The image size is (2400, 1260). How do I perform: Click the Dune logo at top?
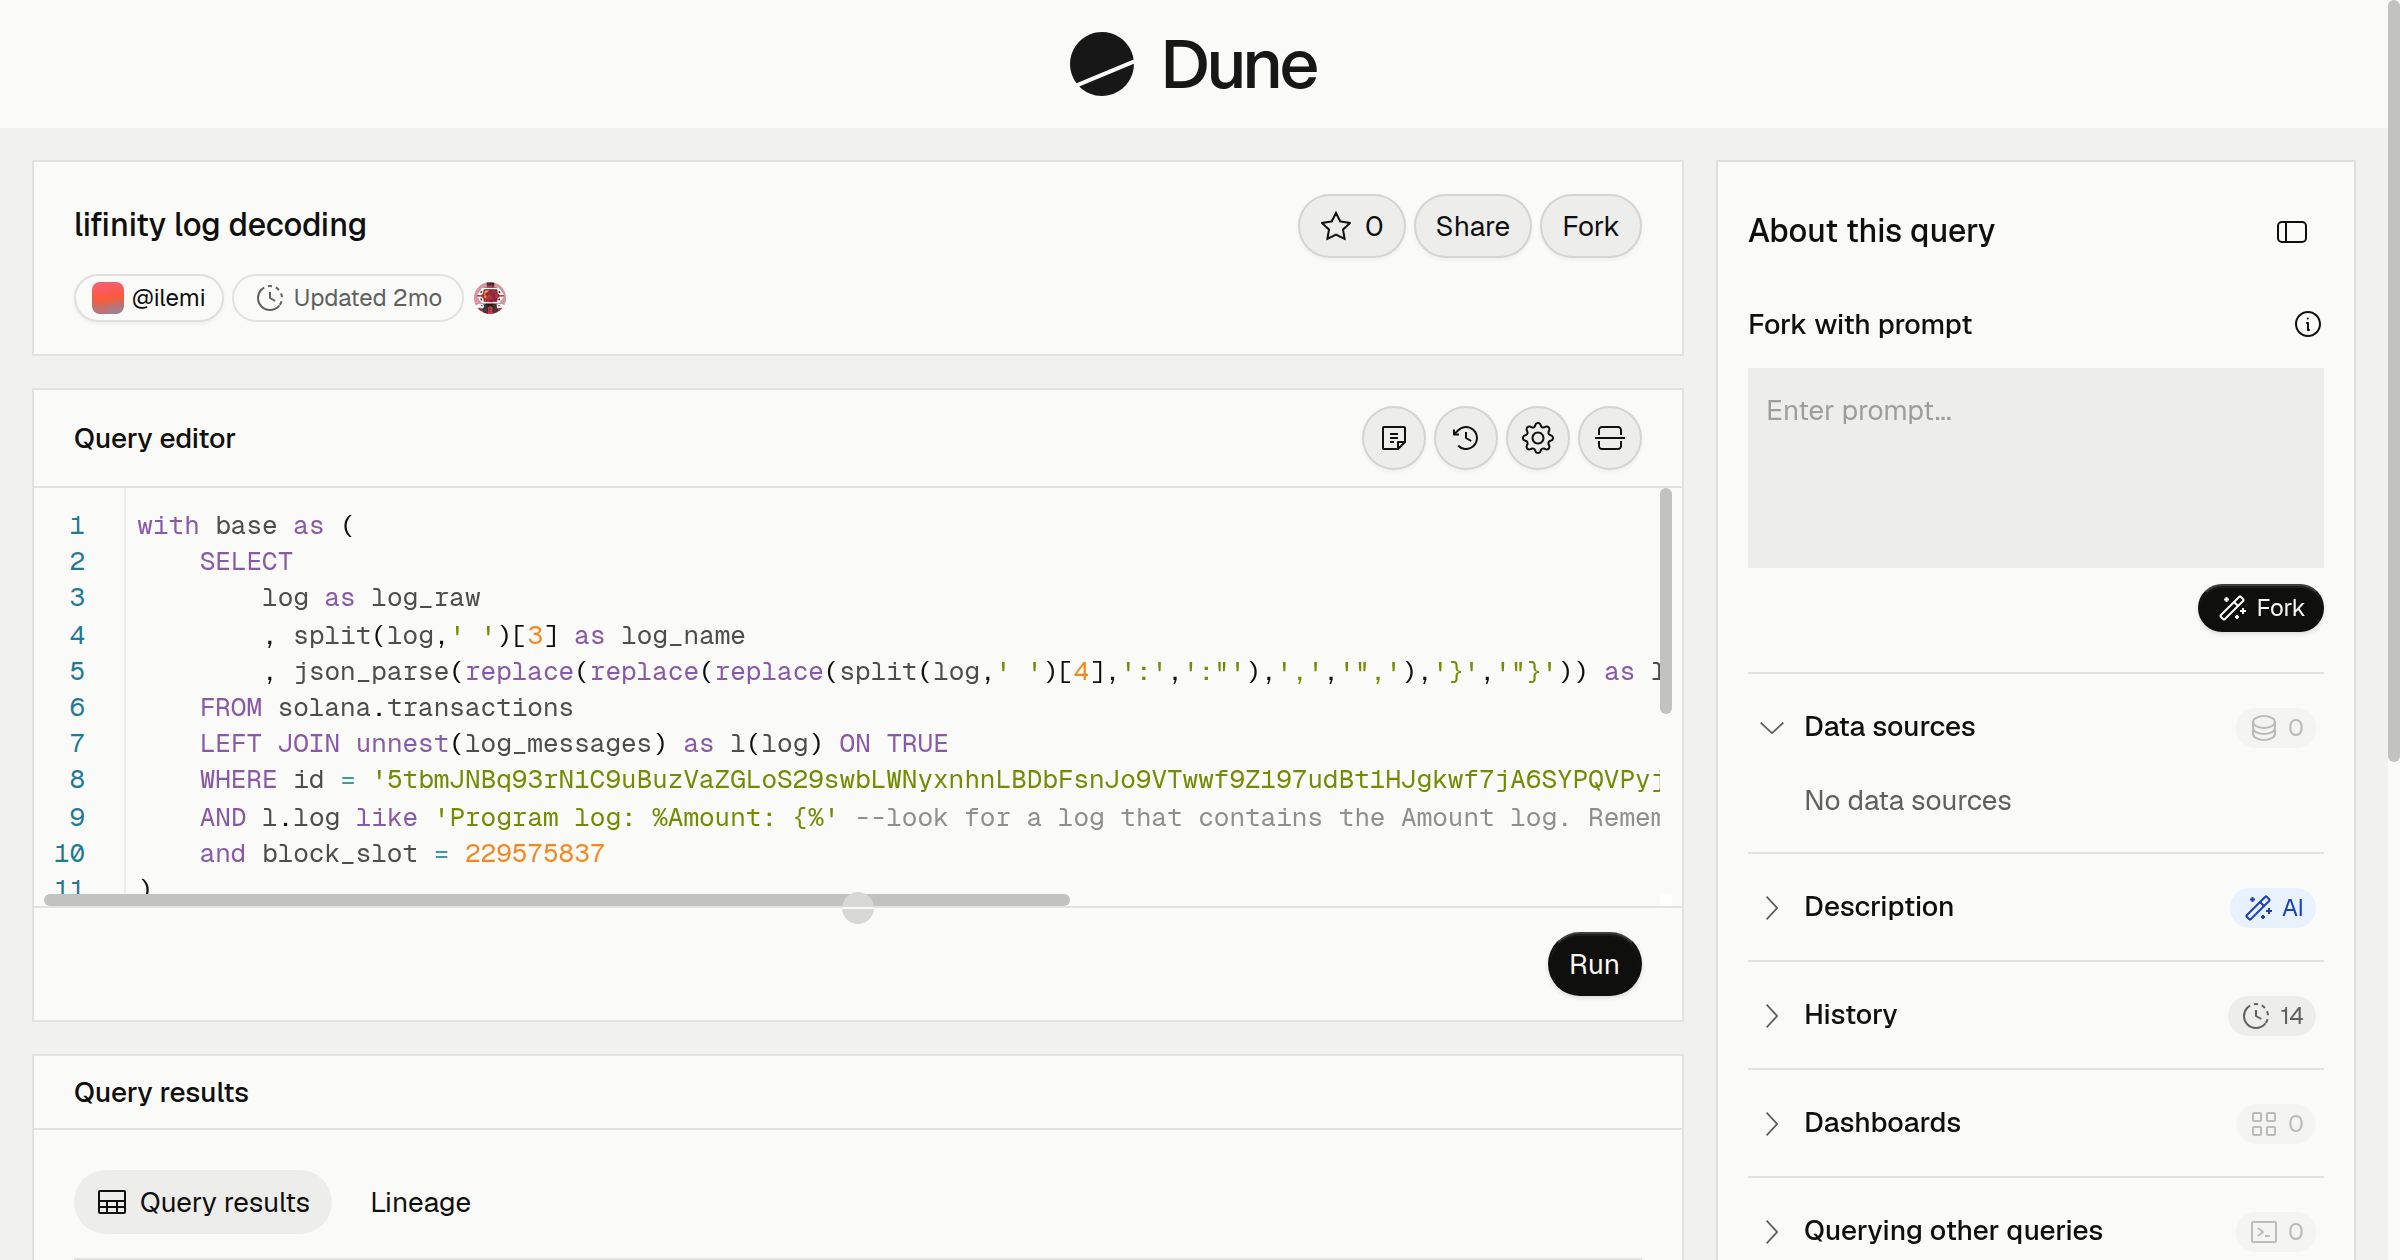click(1193, 64)
